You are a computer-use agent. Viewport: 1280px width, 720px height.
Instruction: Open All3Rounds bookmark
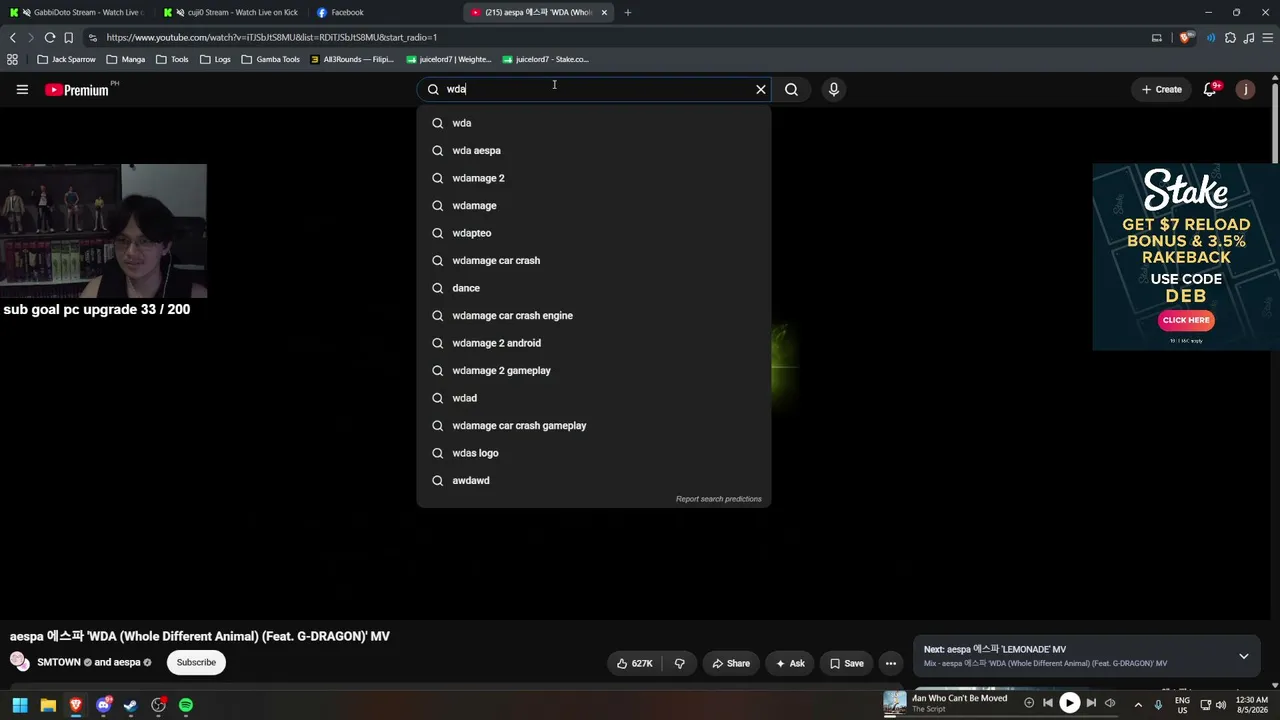pyautogui.click(x=352, y=59)
